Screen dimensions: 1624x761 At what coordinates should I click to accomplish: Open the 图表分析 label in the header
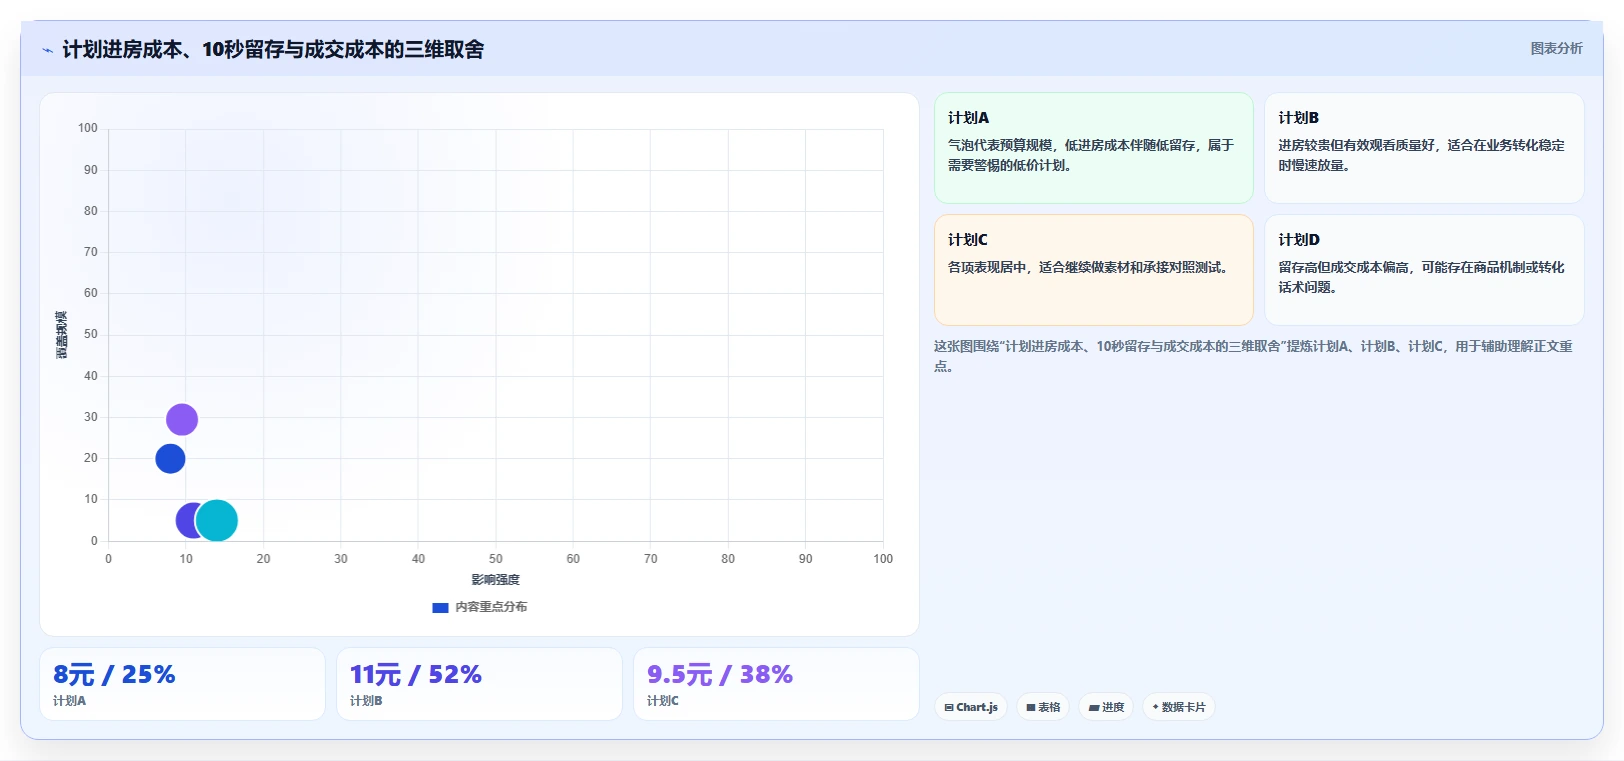point(1557,48)
